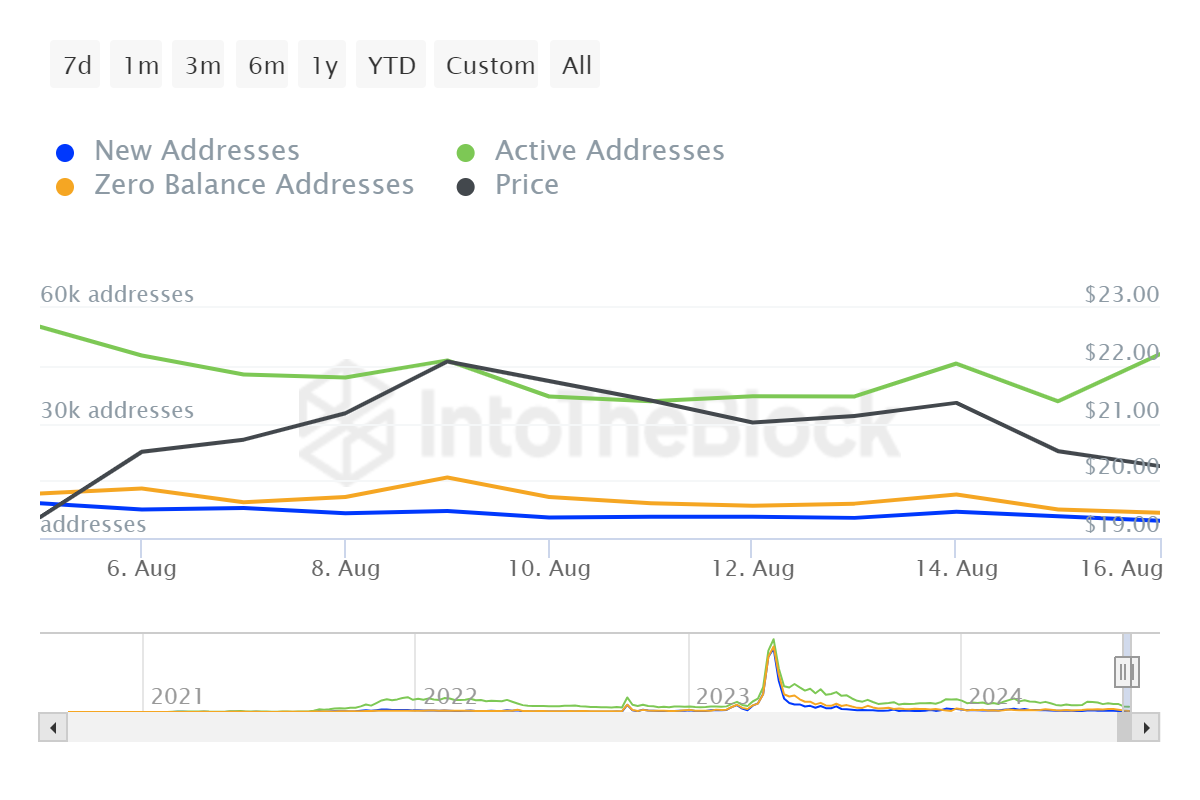Hide the Active Addresses series label
Screen dimensions: 1200x800
[609, 151]
